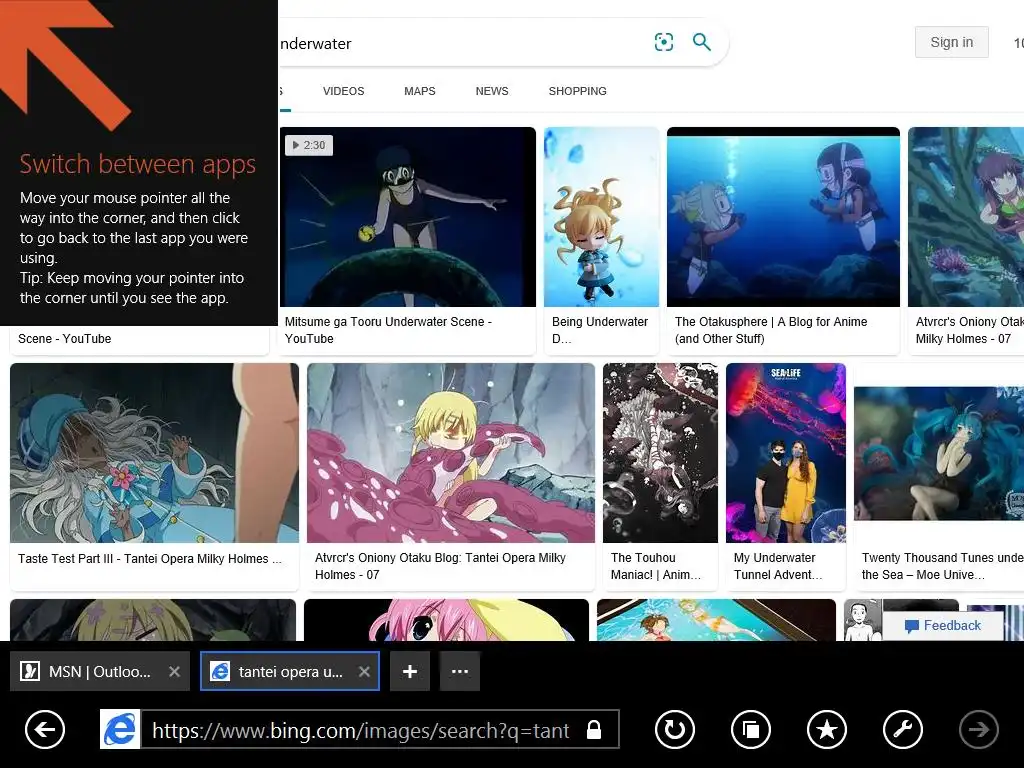Open the NEWS search tab
The height and width of the screenshot is (768, 1024).
[492, 91]
